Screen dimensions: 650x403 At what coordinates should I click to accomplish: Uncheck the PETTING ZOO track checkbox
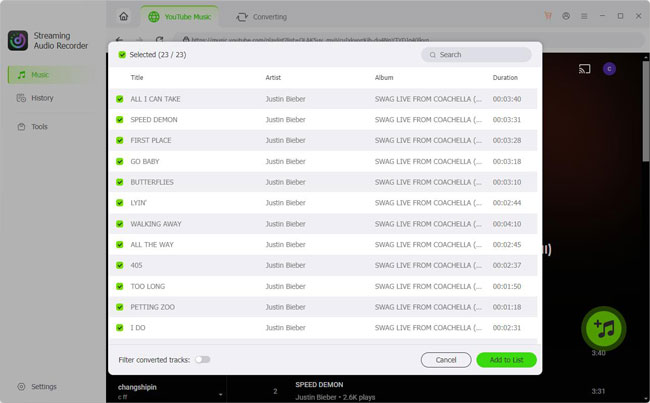pyautogui.click(x=120, y=307)
